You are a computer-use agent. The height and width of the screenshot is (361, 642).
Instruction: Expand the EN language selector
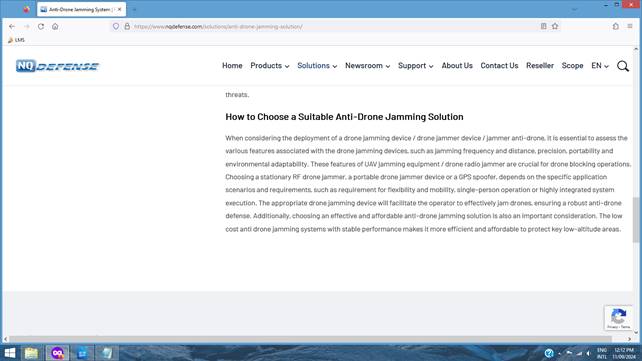coord(600,65)
